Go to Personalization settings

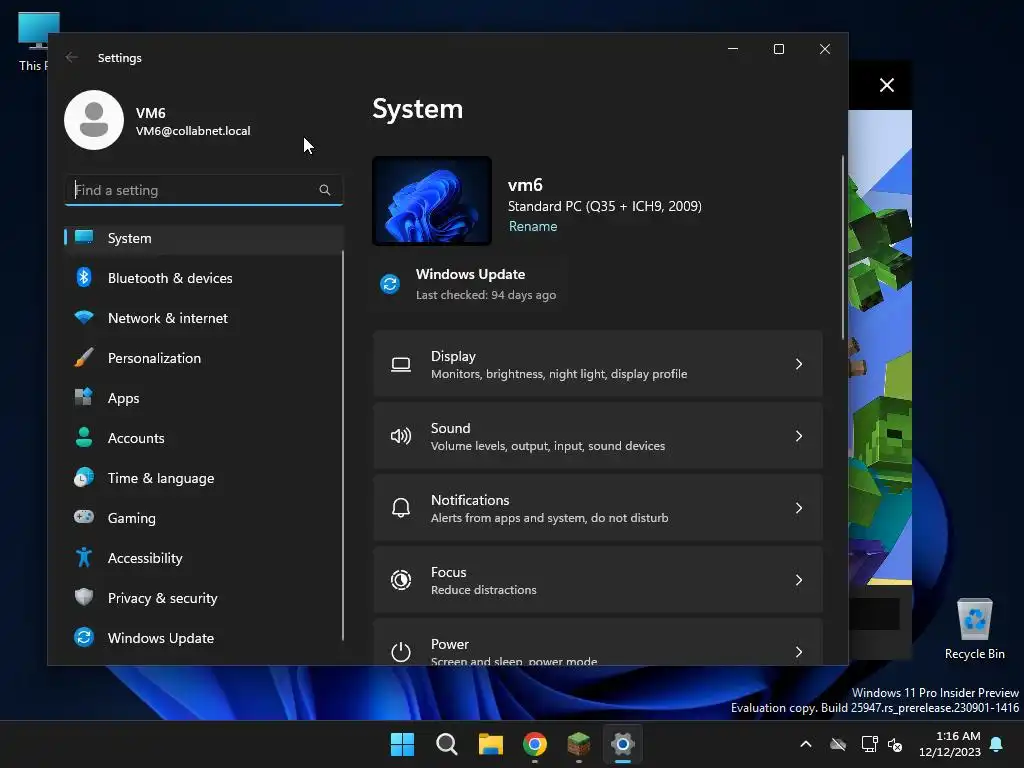tap(204, 358)
